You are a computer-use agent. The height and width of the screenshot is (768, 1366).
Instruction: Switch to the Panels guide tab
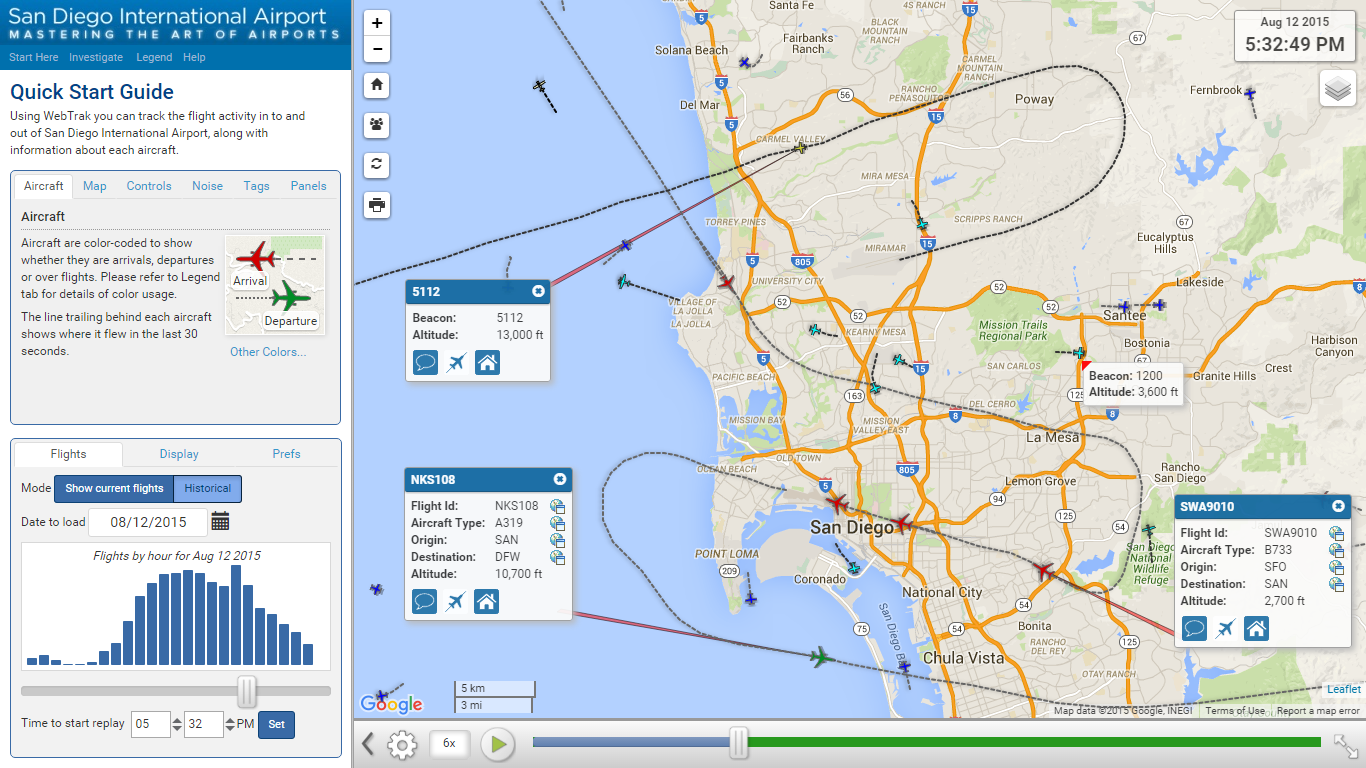coord(309,186)
